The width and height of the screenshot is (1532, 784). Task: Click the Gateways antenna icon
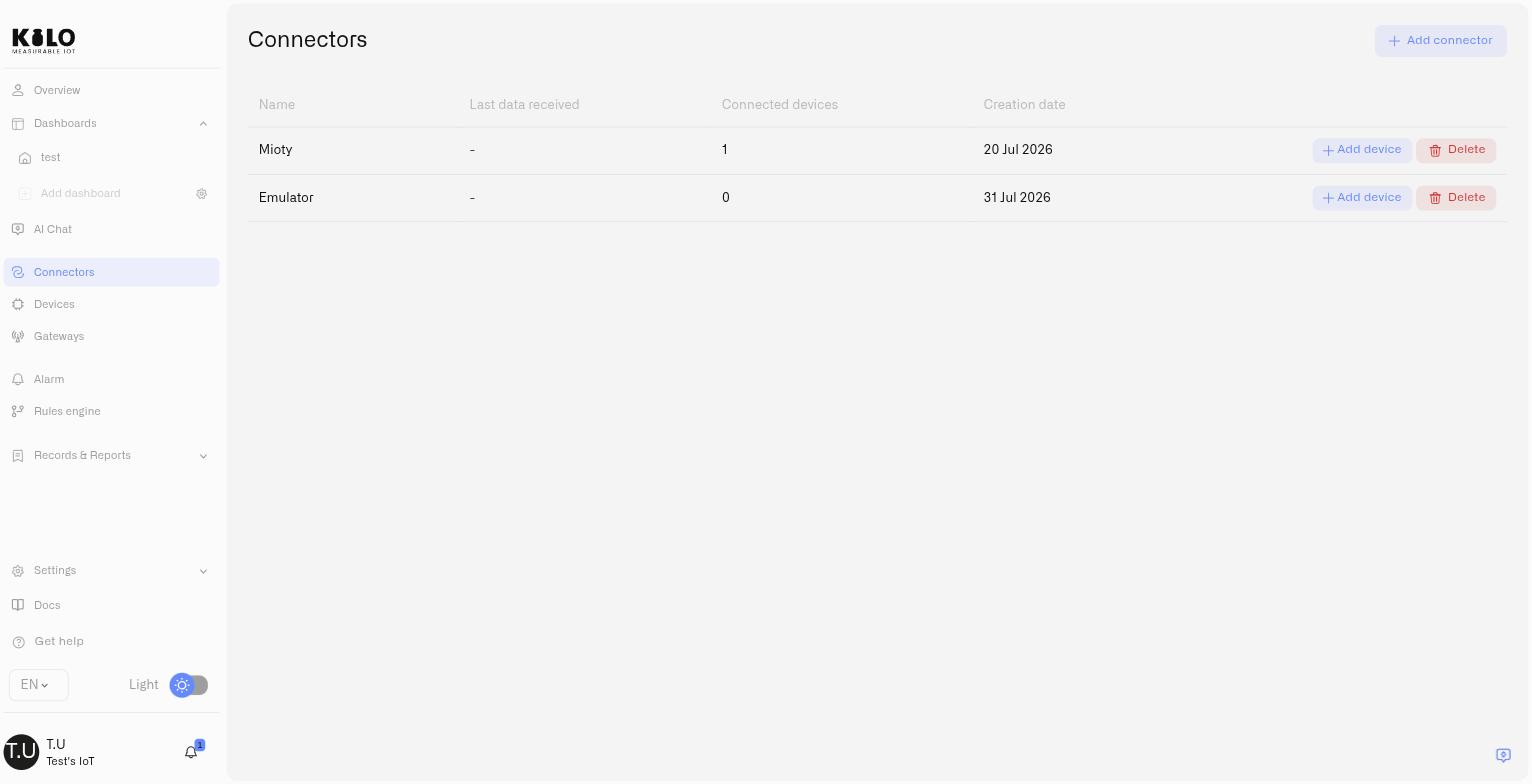point(18,337)
